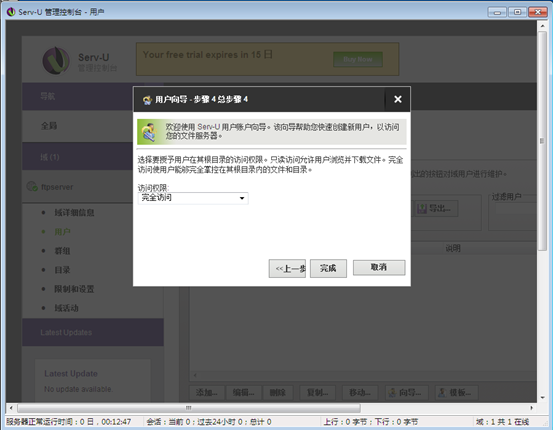This screenshot has height=430, width=553.
Task: Click the No update available text
Action: pyautogui.click(x=78, y=389)
